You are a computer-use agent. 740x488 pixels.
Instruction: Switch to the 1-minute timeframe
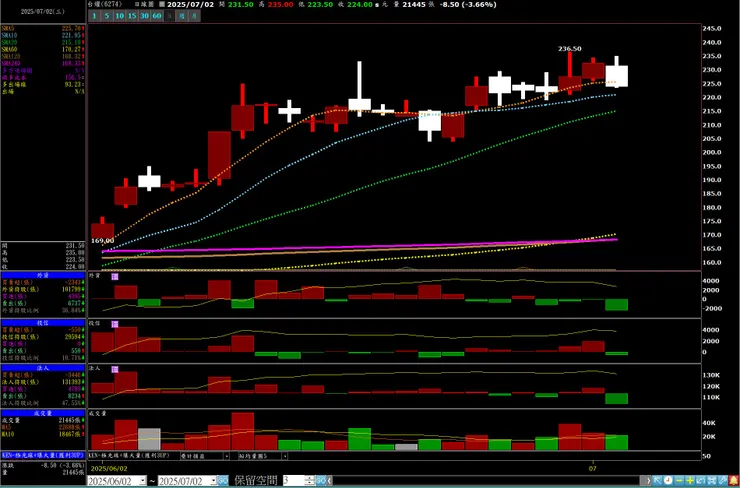click(94, 16)
